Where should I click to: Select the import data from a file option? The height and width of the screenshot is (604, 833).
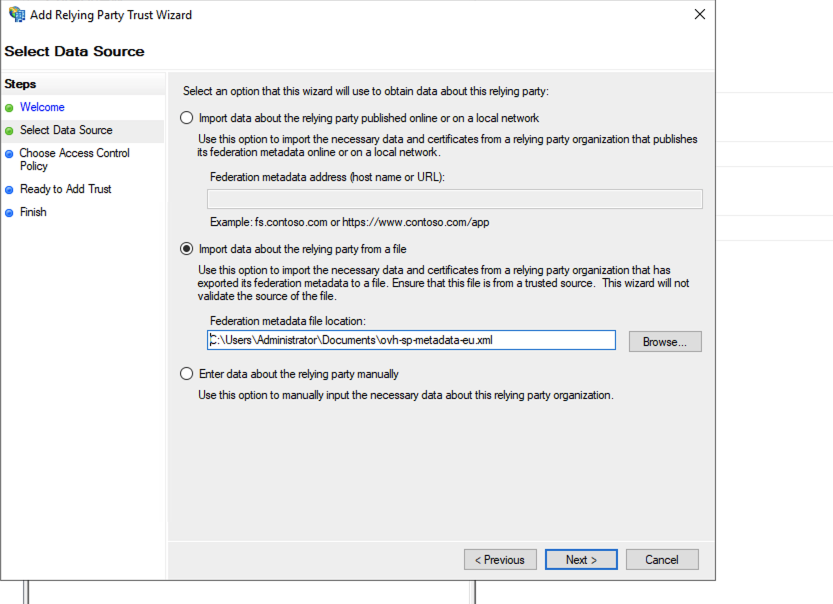click(186, 249)
